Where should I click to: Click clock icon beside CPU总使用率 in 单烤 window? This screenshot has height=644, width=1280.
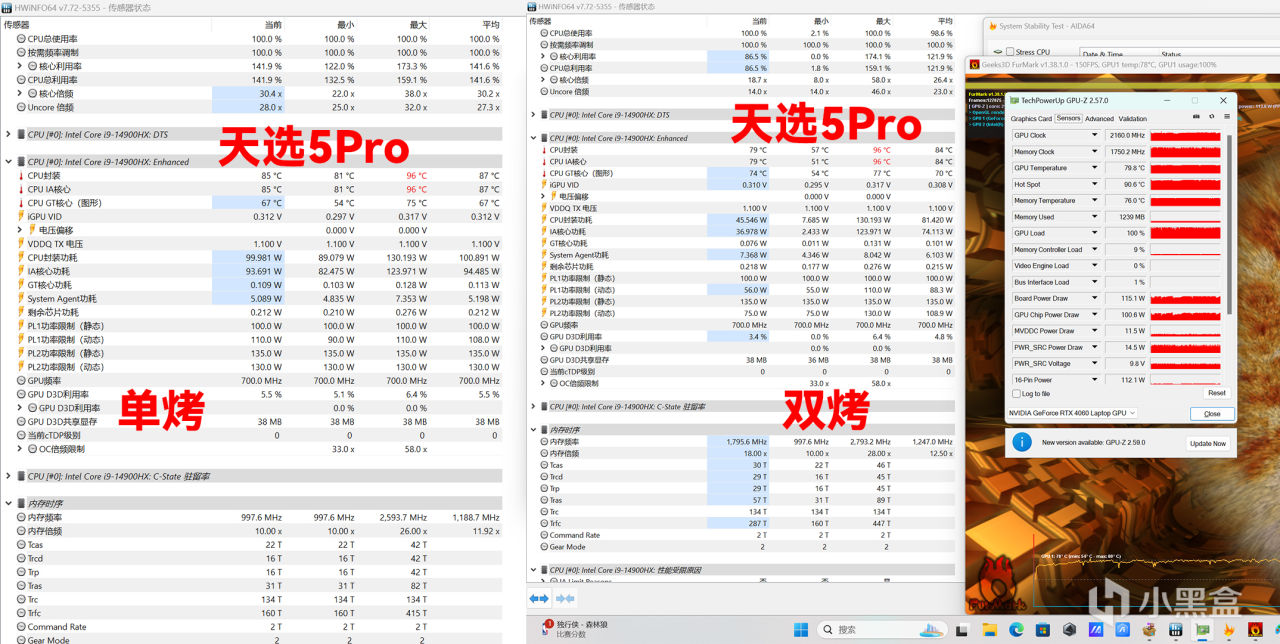pyautogui.click(x=21, y=39)
